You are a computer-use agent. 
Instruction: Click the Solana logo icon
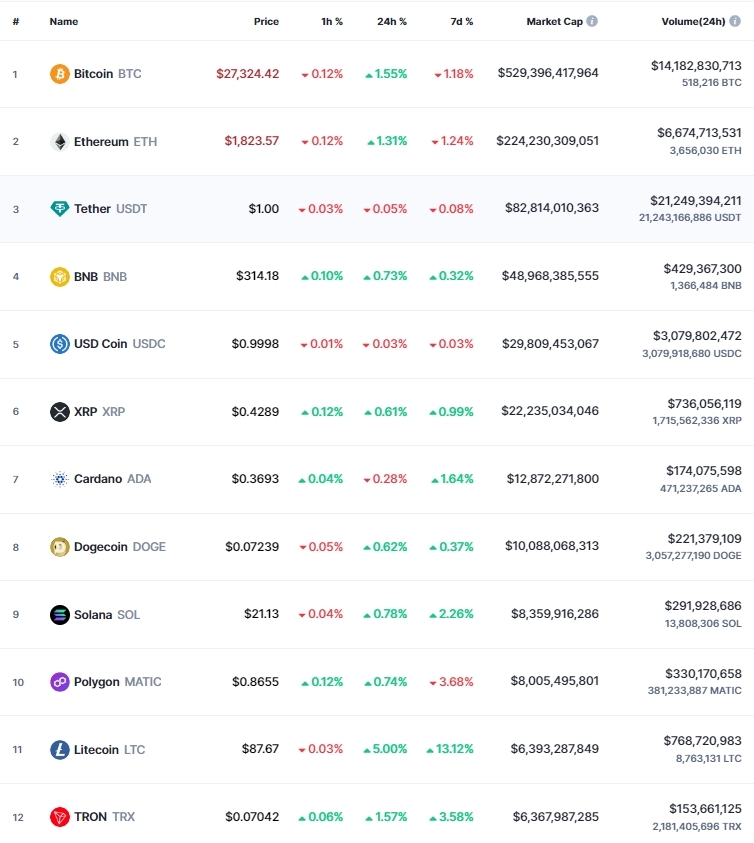pyautogui.click(x=60, y=615)
